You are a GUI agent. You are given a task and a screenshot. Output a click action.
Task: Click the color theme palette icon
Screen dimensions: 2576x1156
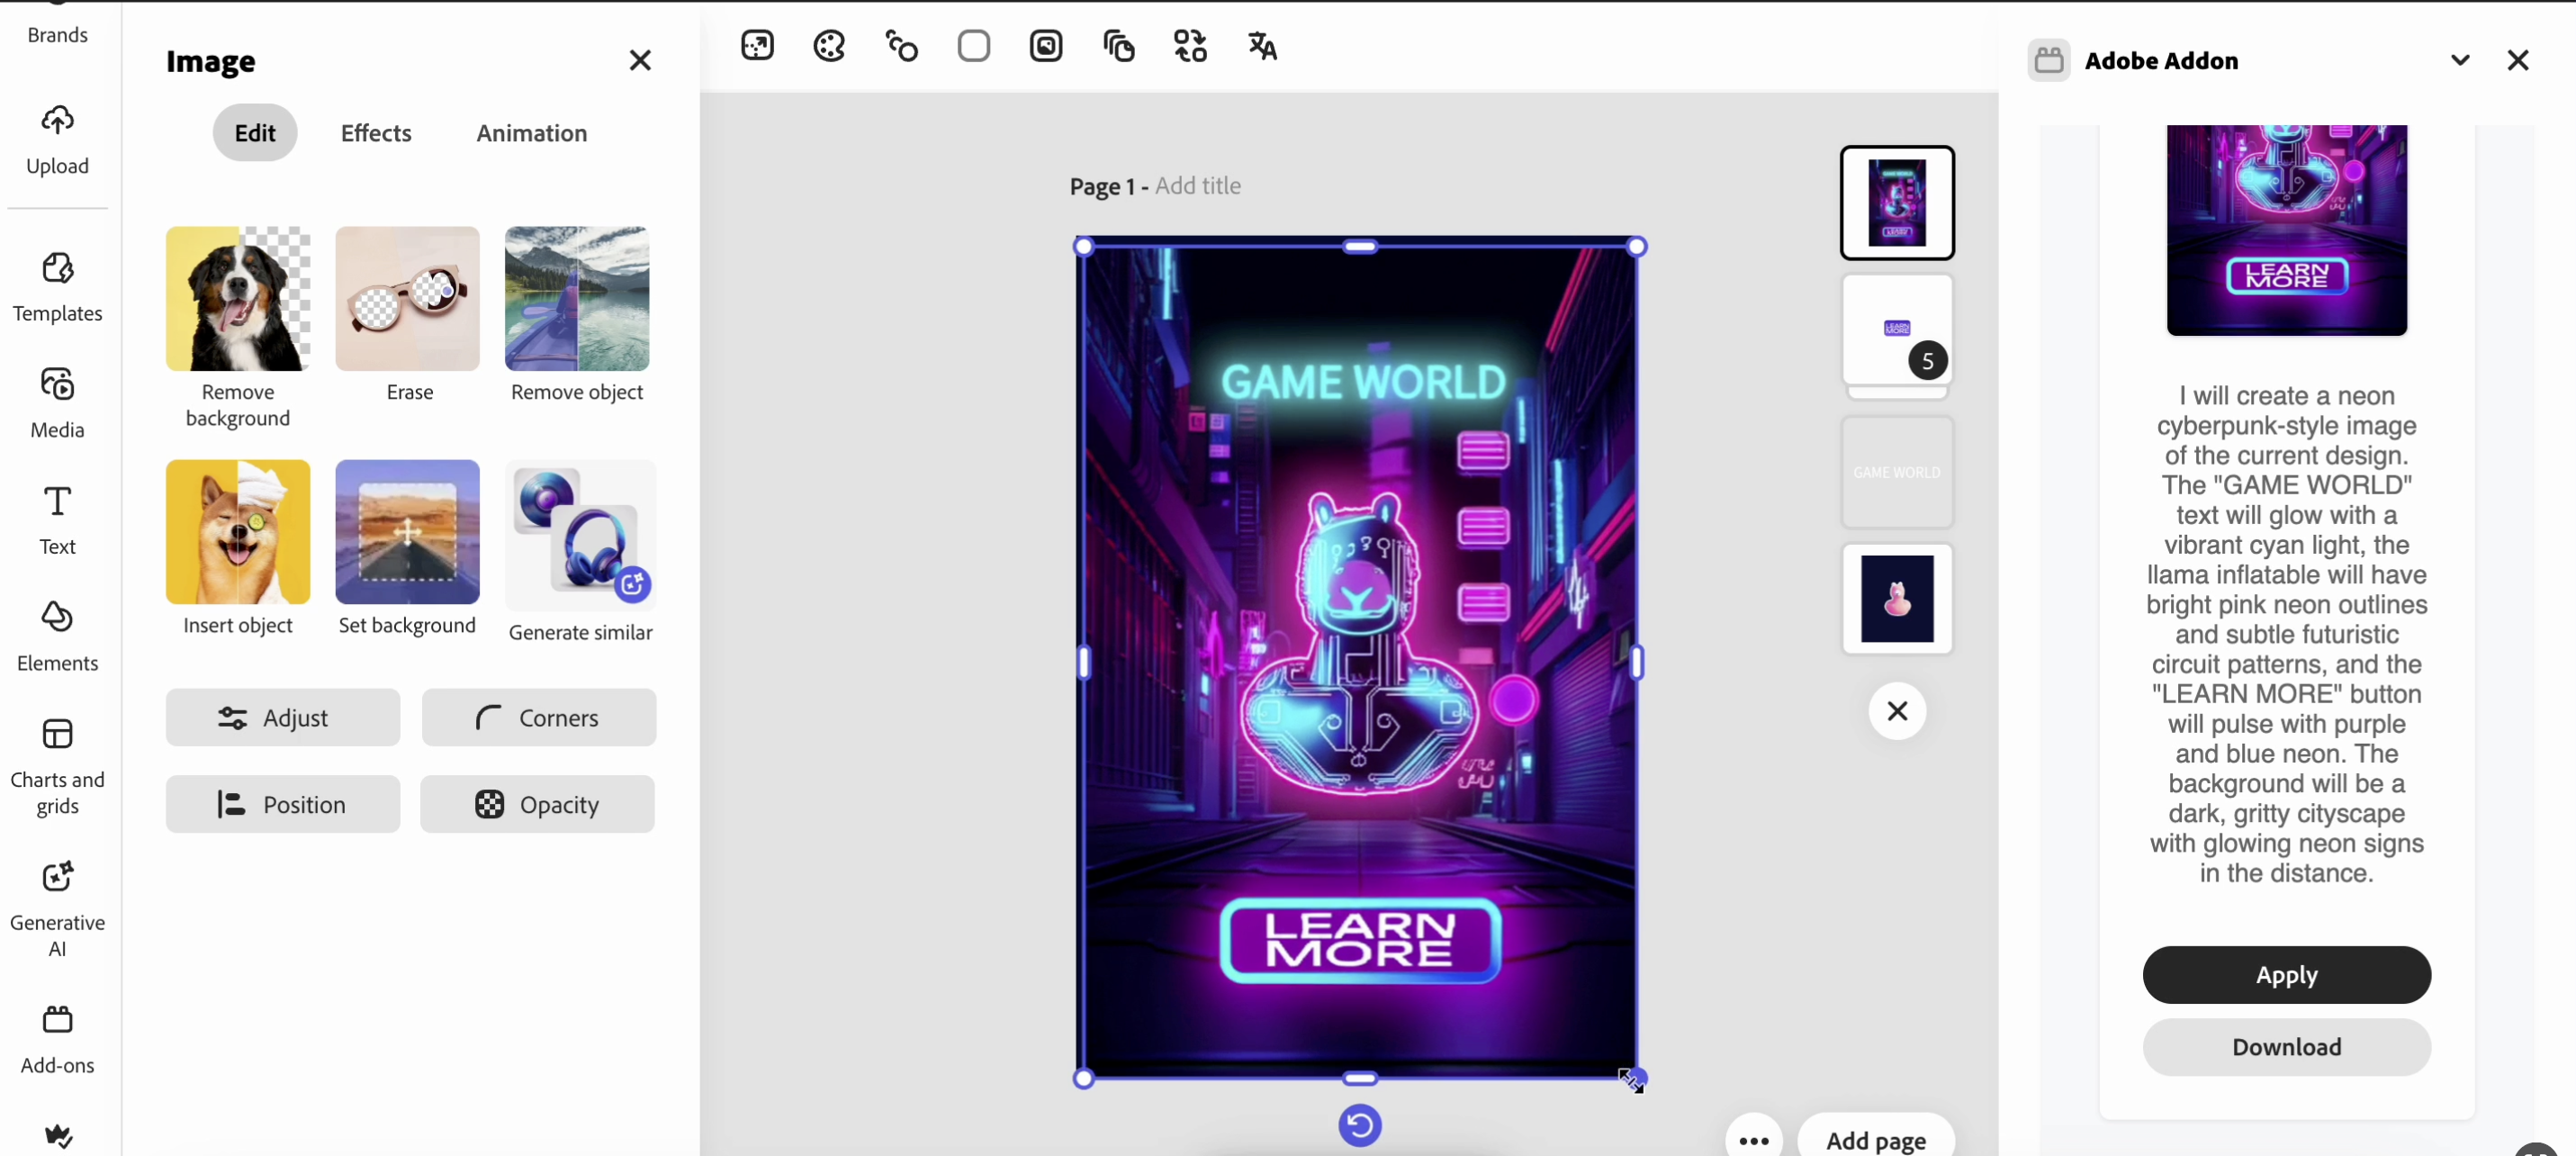pyautogui.click(x=829, y=46)
